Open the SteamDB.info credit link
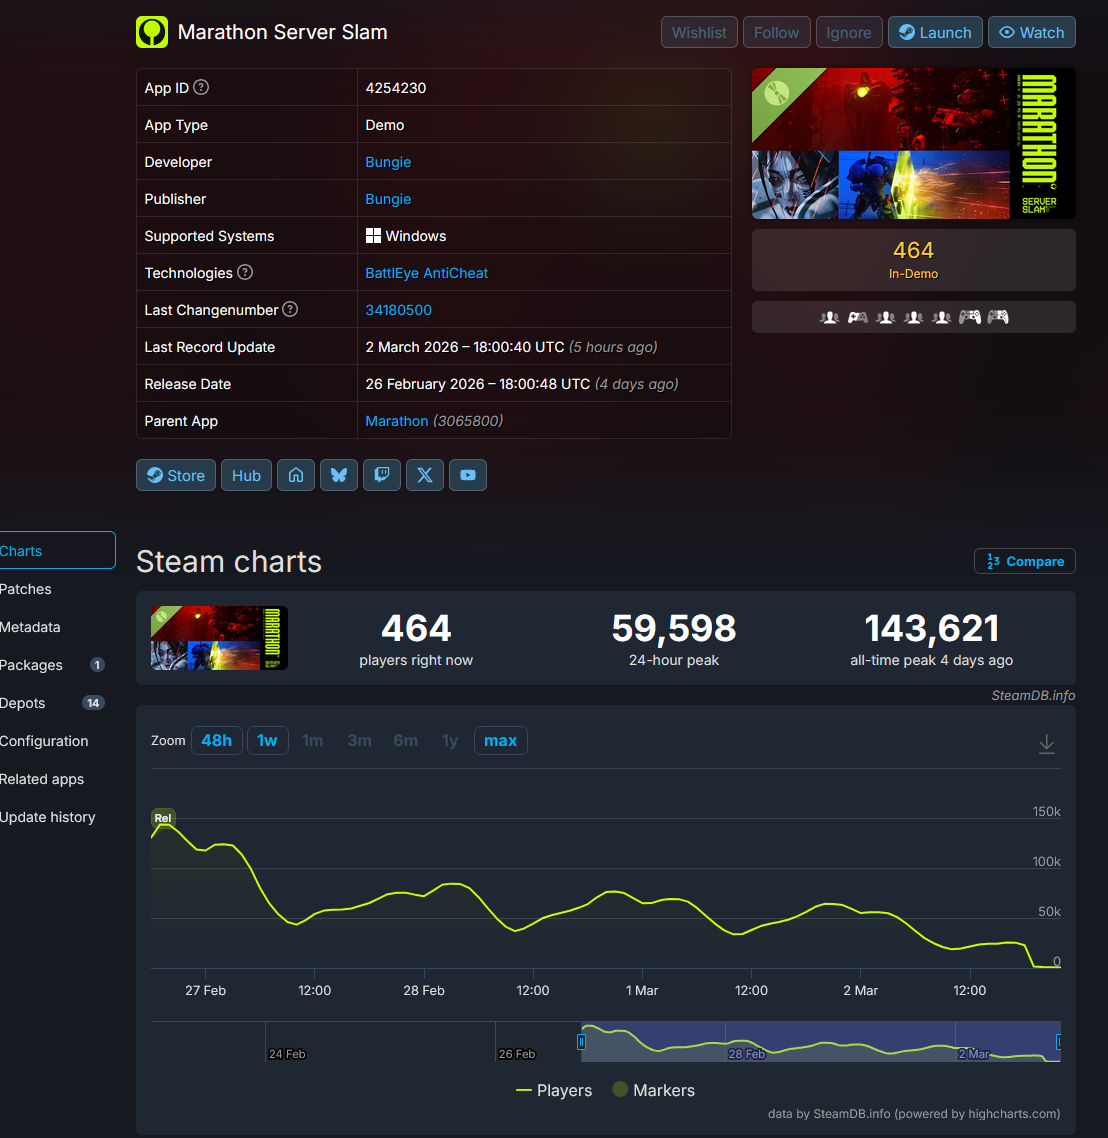This screenshot has height=1138, width=1108. pos(1033,695)
